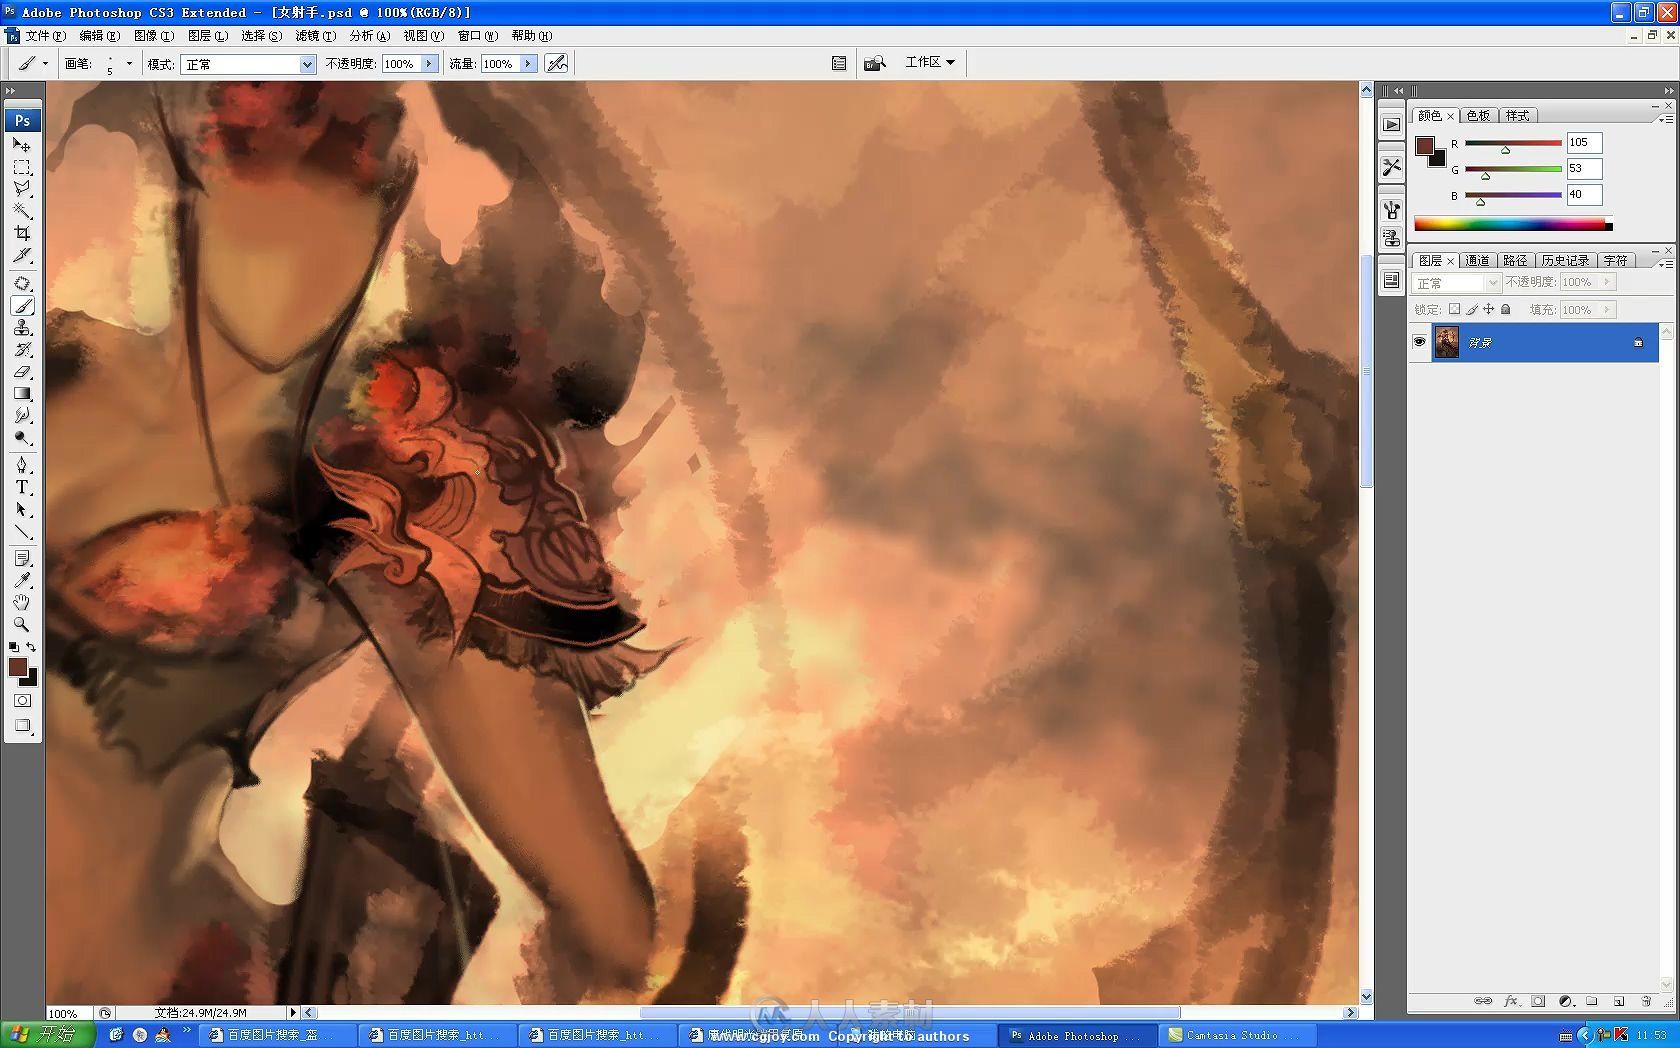Select the Eraser tool
Viewport: 1680px width, 1048px height.
pos(22,372)
